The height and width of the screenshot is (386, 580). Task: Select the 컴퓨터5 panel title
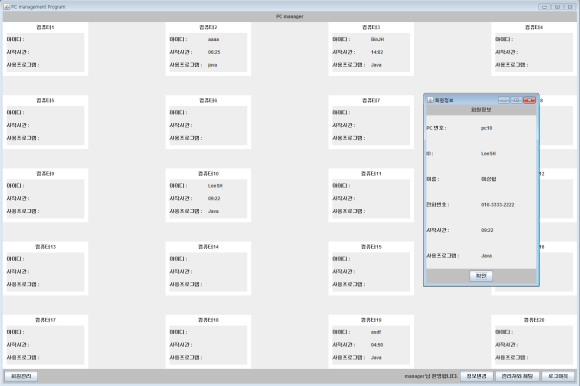(x=45, y=101)
